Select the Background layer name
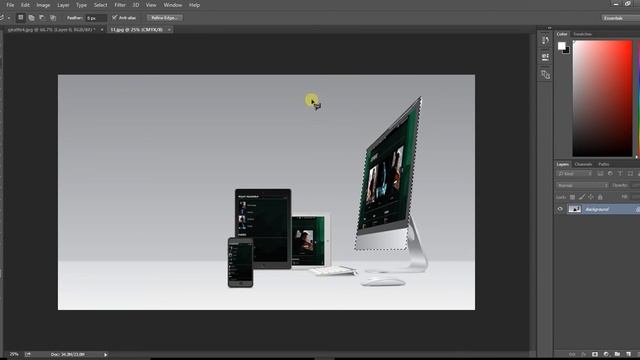Image resolution: width=640 pixels, height=360 pixels. pos(597,209)
